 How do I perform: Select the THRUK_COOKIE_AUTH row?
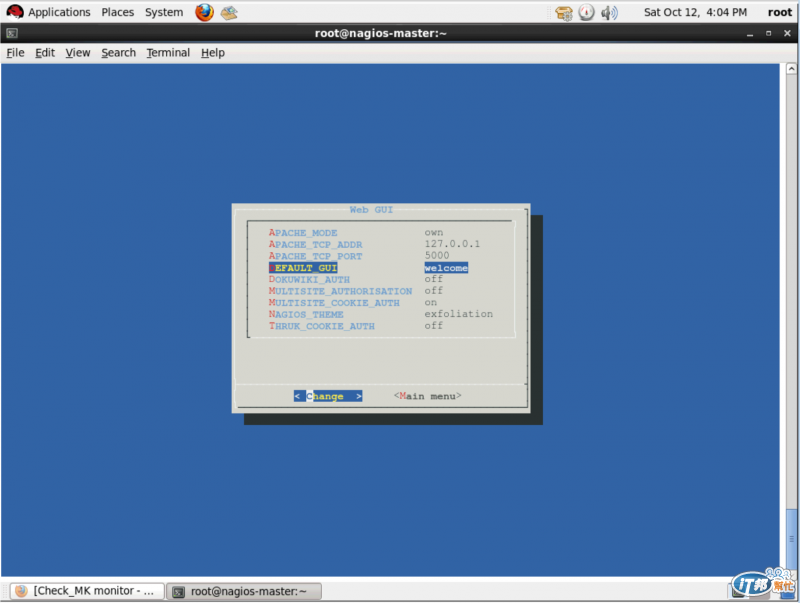click(381, 326)
